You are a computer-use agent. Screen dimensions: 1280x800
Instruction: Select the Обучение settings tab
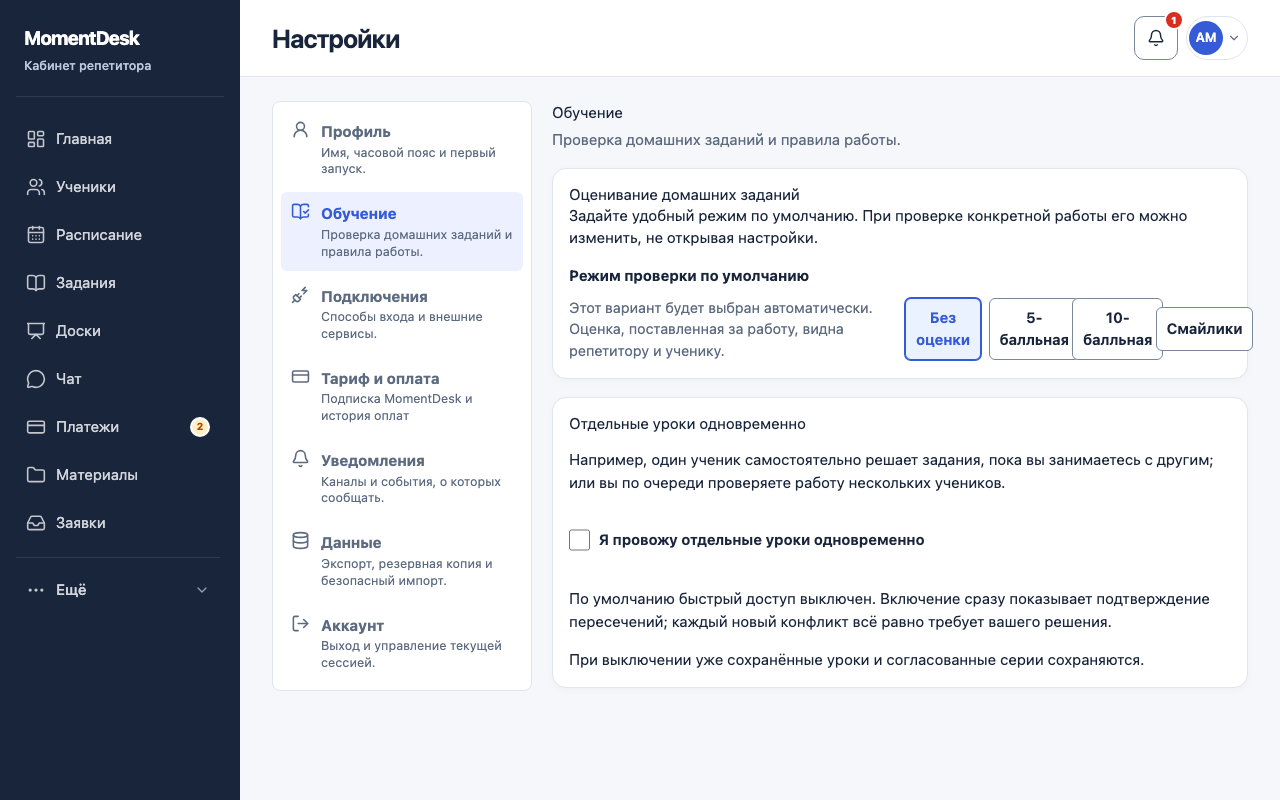coord(402,231)
